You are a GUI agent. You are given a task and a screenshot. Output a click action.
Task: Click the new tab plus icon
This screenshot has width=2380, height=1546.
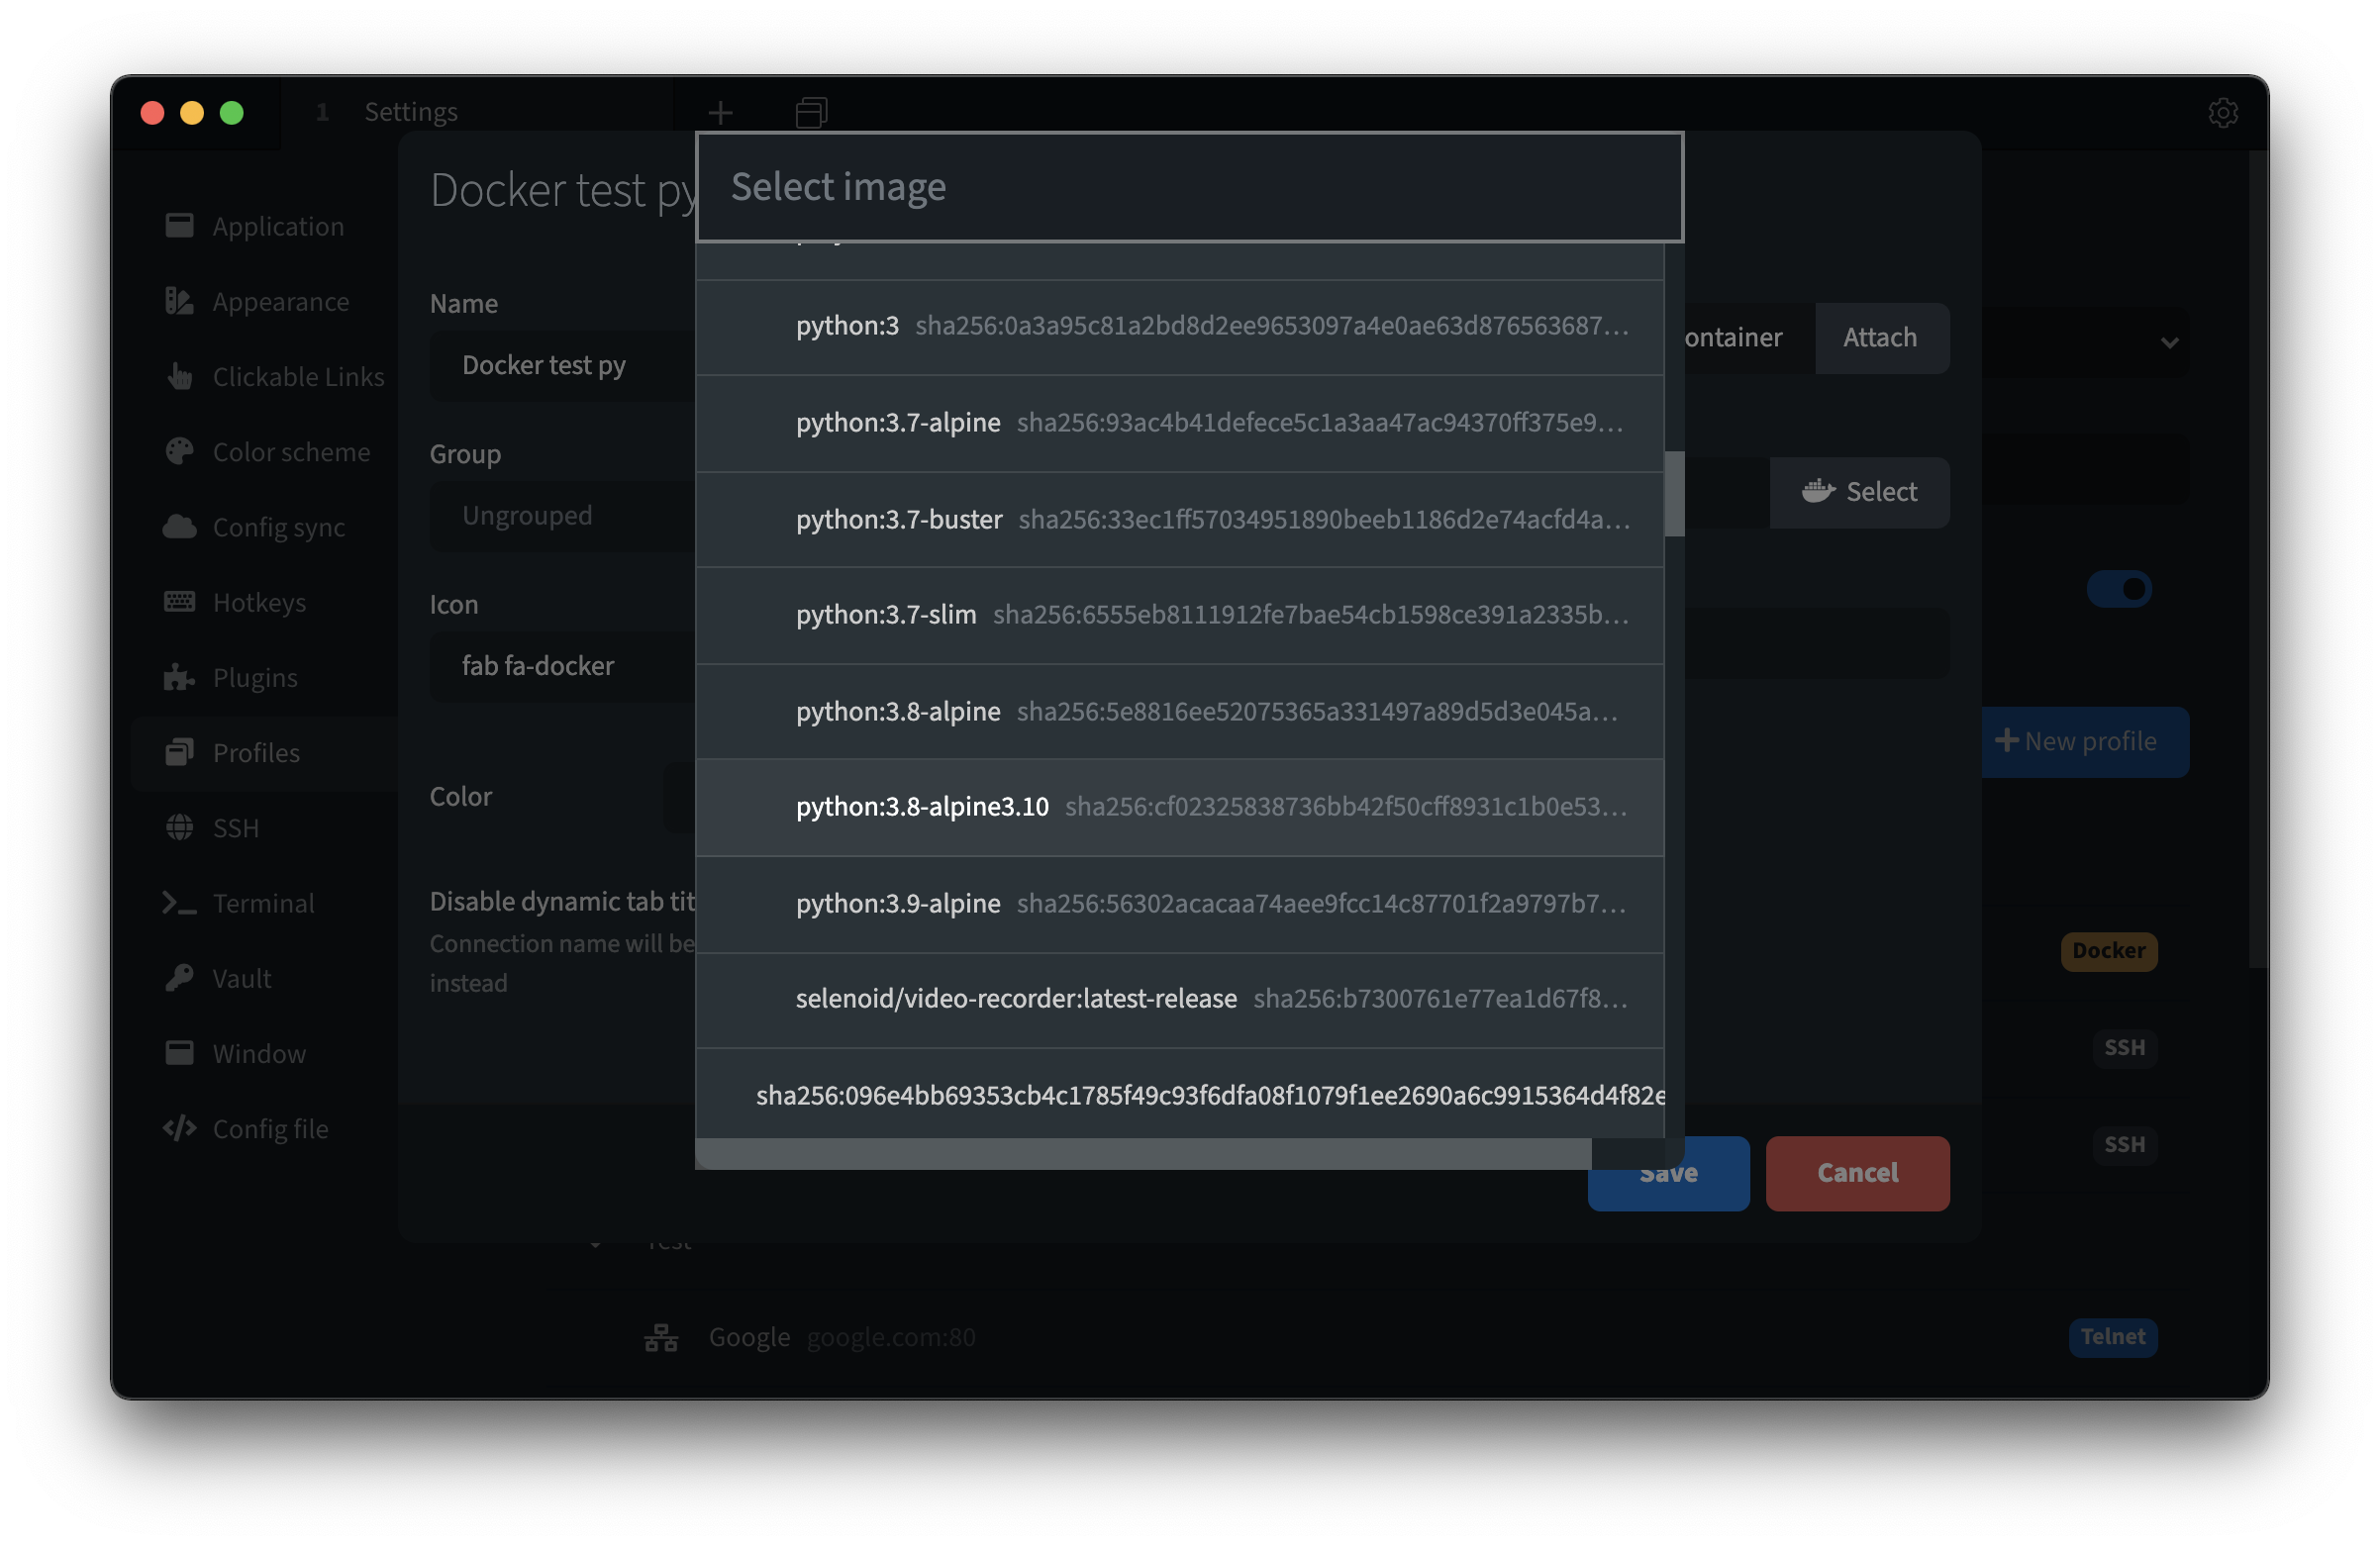click(x=720, y=112)
